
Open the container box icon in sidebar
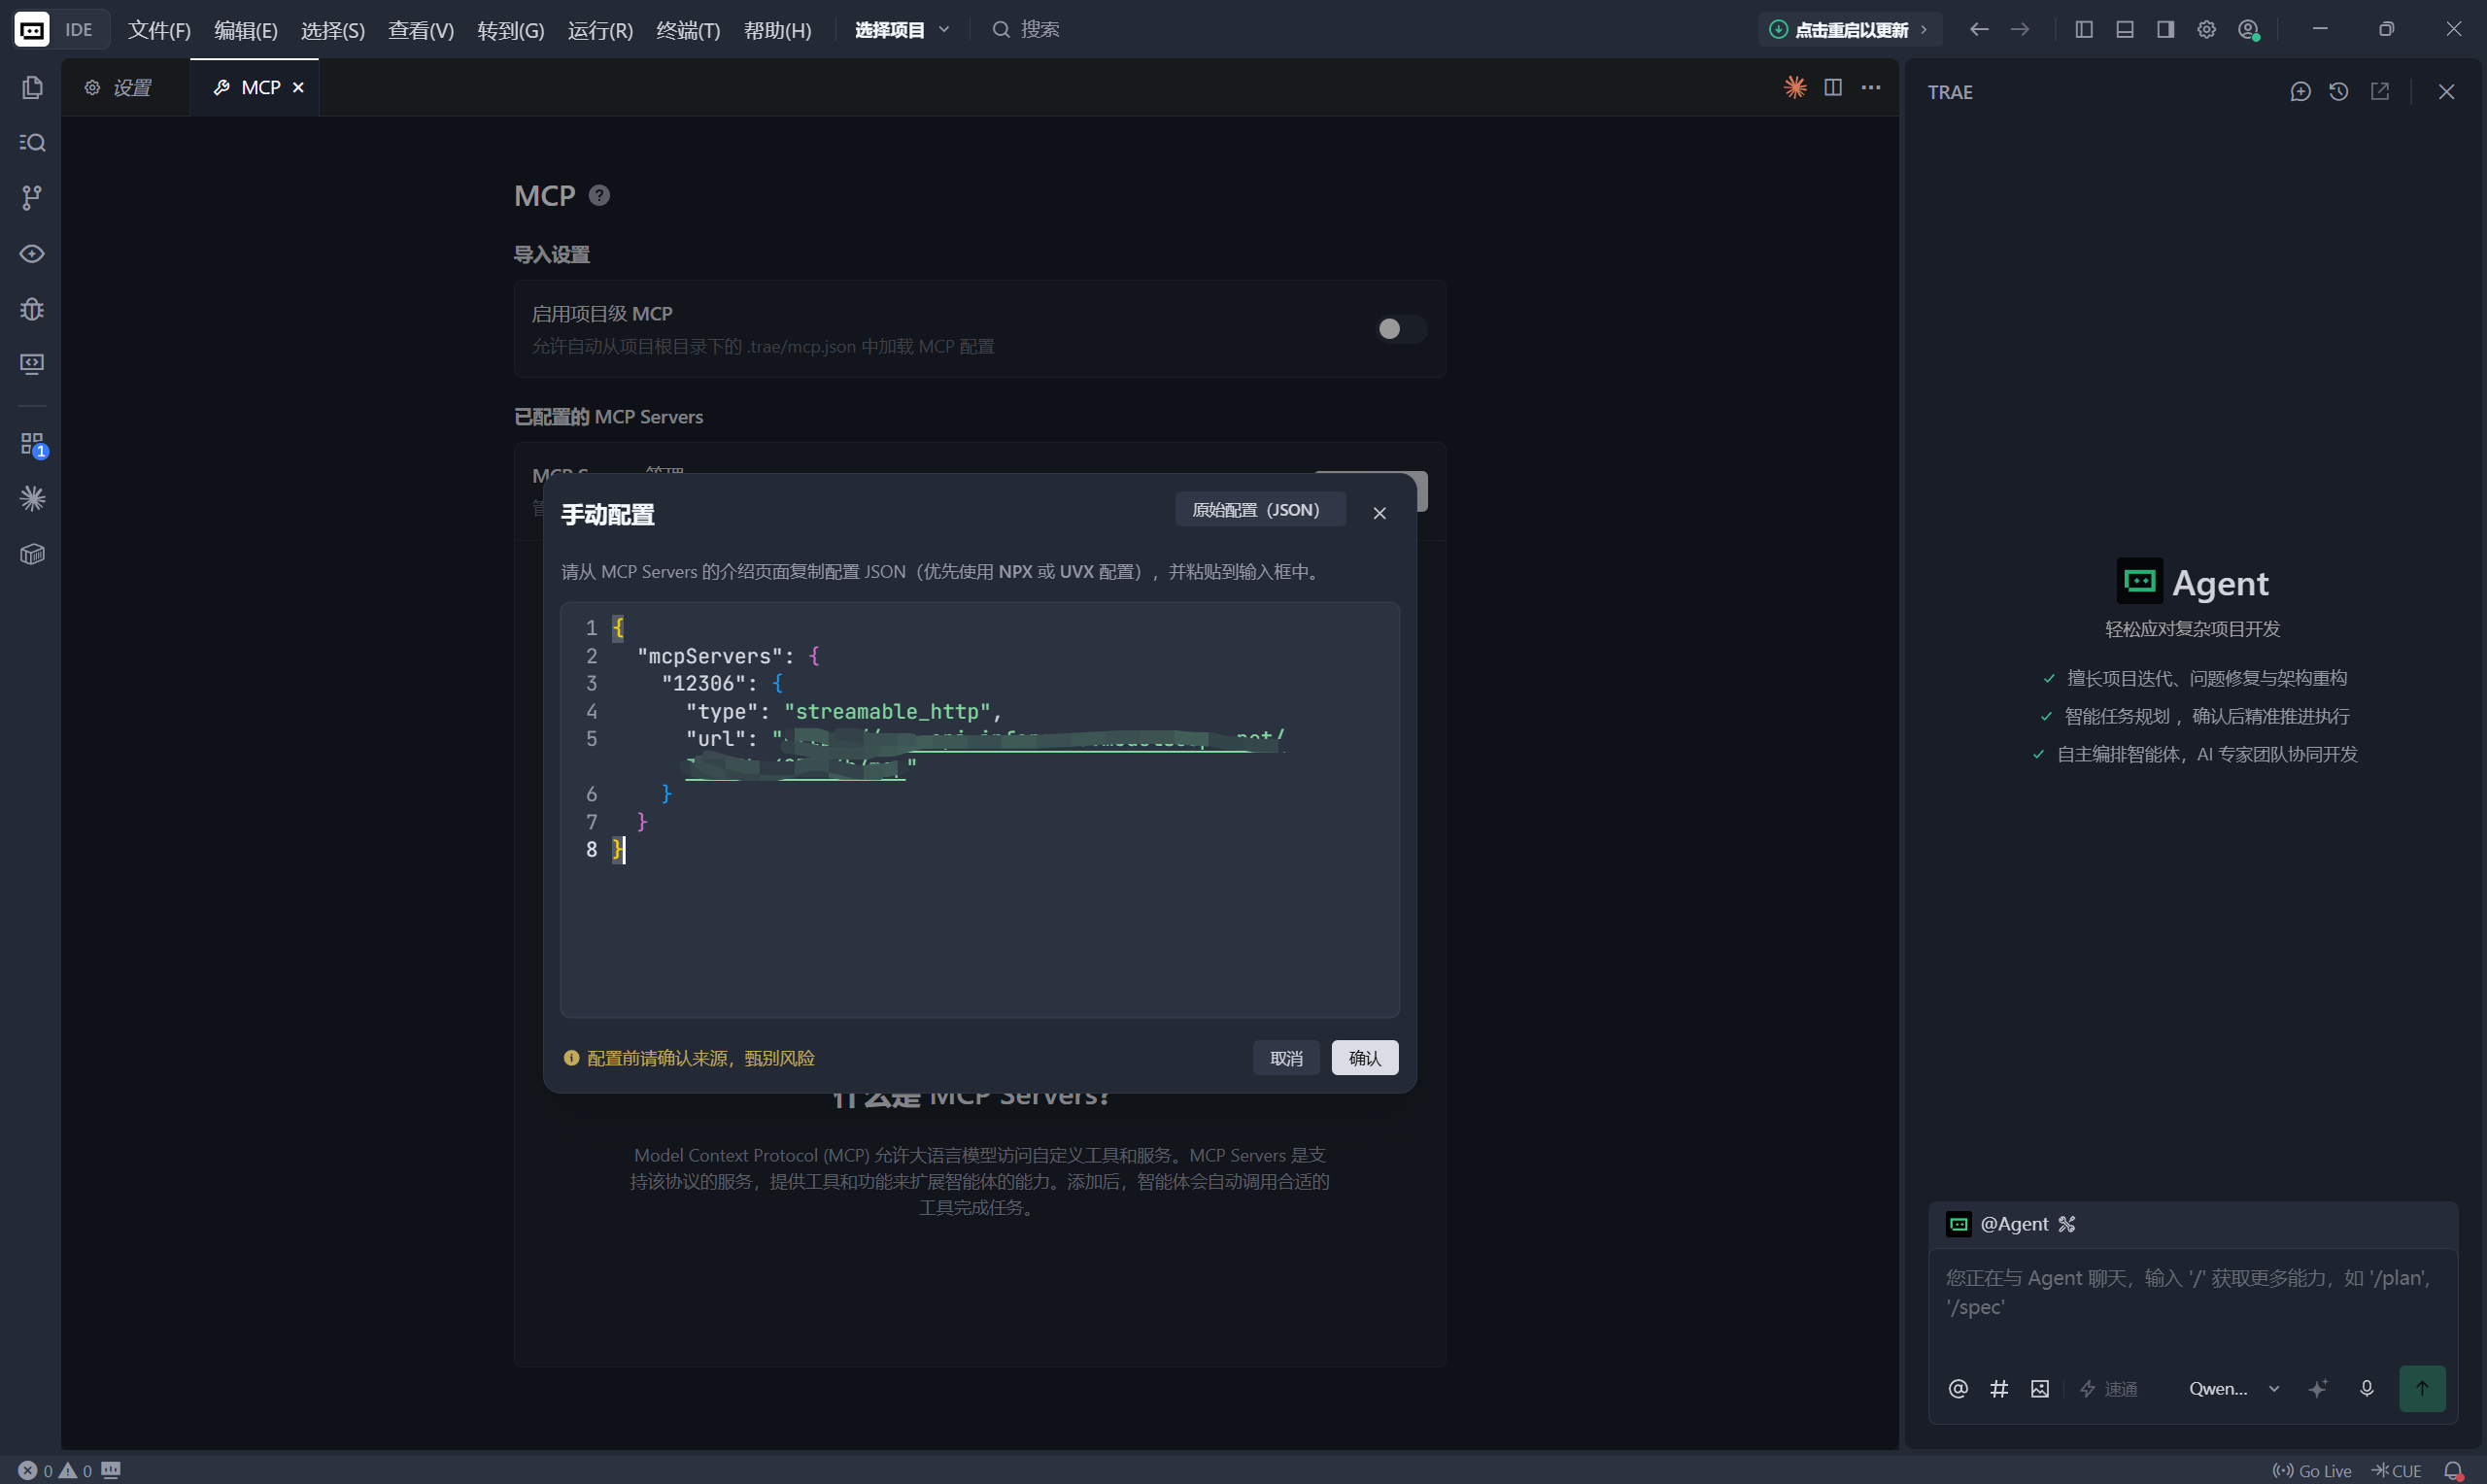click(x=32, y=554)
